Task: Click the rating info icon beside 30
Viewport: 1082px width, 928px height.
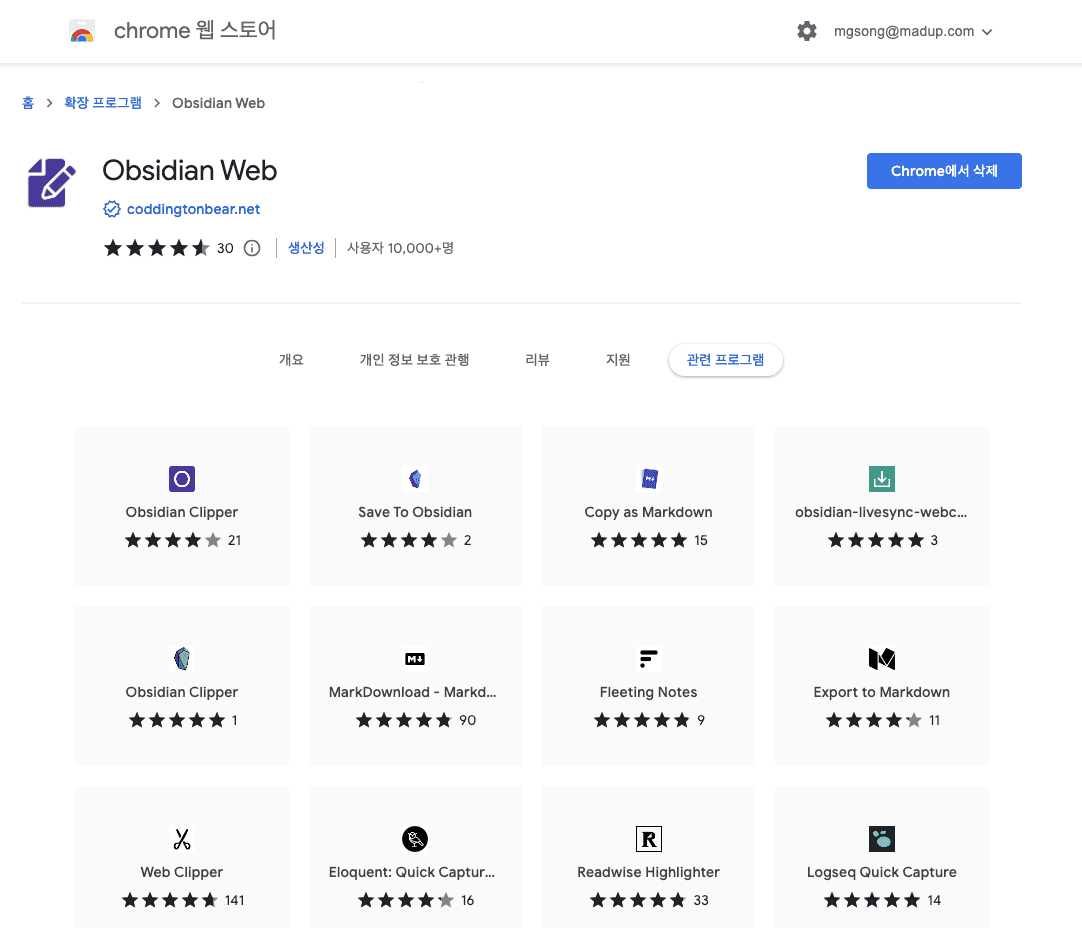Action: click(253, 248)
